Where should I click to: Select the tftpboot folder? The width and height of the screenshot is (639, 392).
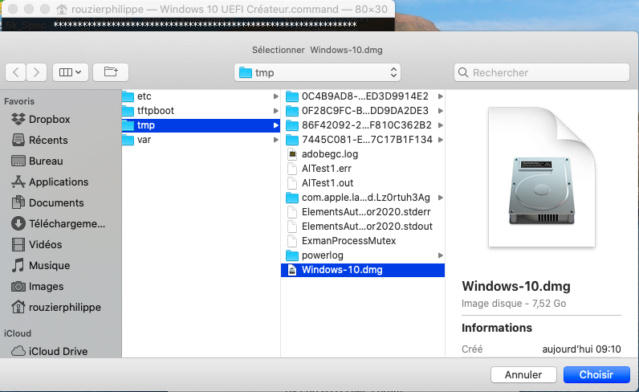tap(201, 110)
